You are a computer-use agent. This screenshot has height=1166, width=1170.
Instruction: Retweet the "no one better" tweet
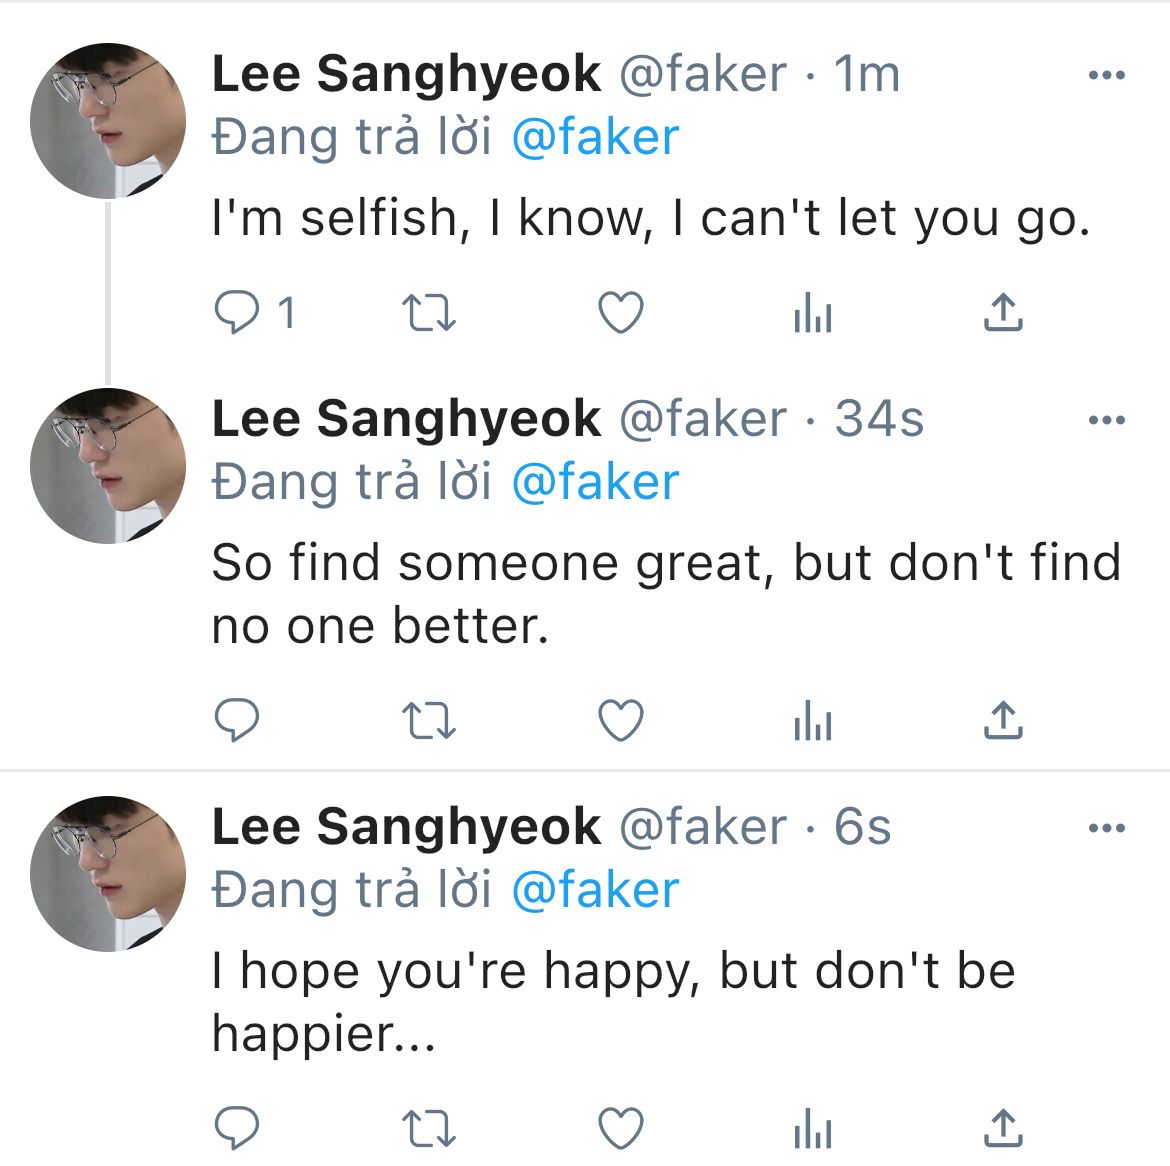coord(428,721)
